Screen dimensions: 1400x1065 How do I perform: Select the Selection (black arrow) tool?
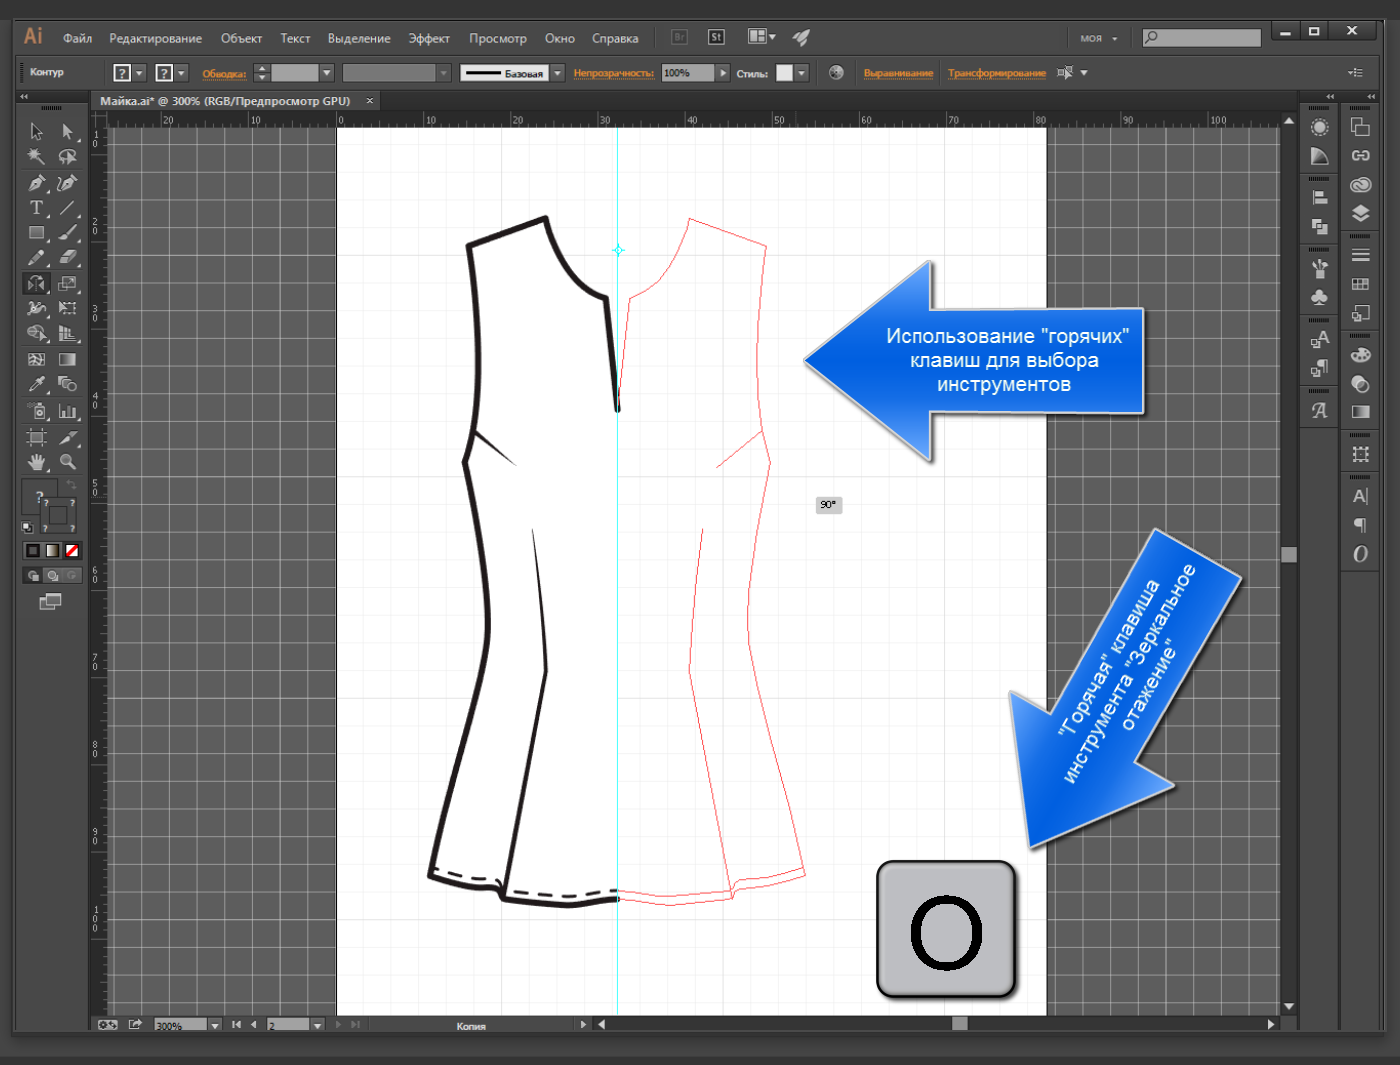pos(36,131)
